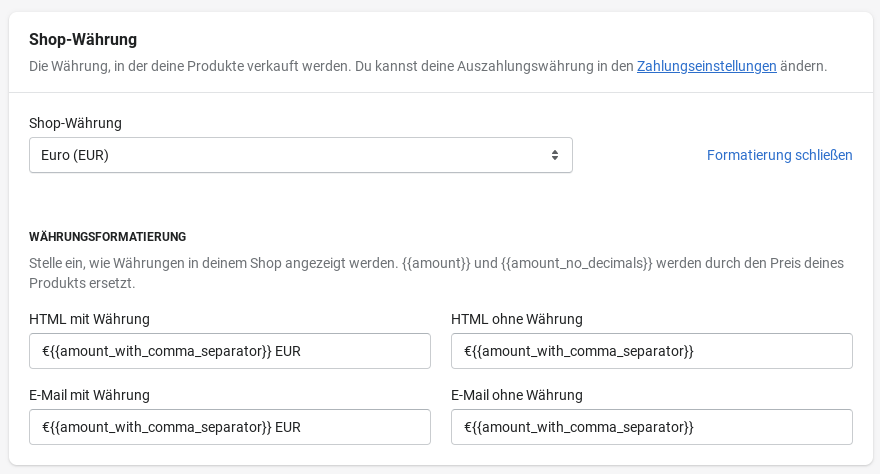The width and height of the screenshot is (880, 474).
Task: Open the Zahlungseinstellungen link
Action: (706, 66)
